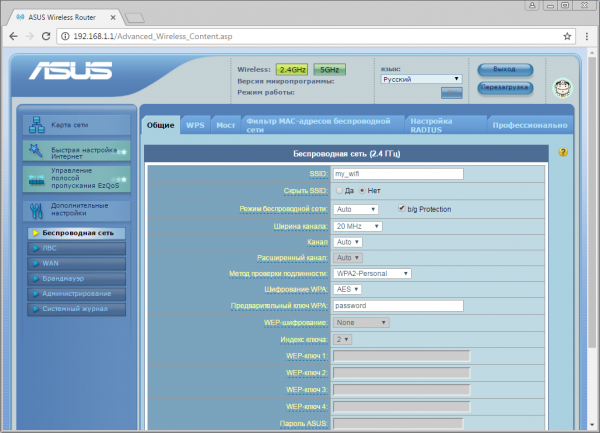This screenshot has width=600, height=433.
Task: Open the WPA2-Personal authentication dropdown
Action: (372, 273)
